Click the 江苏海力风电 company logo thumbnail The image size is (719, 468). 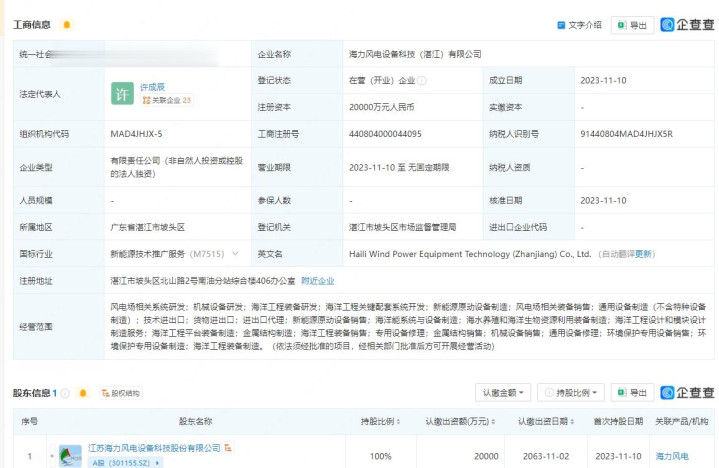pos(71,457)
